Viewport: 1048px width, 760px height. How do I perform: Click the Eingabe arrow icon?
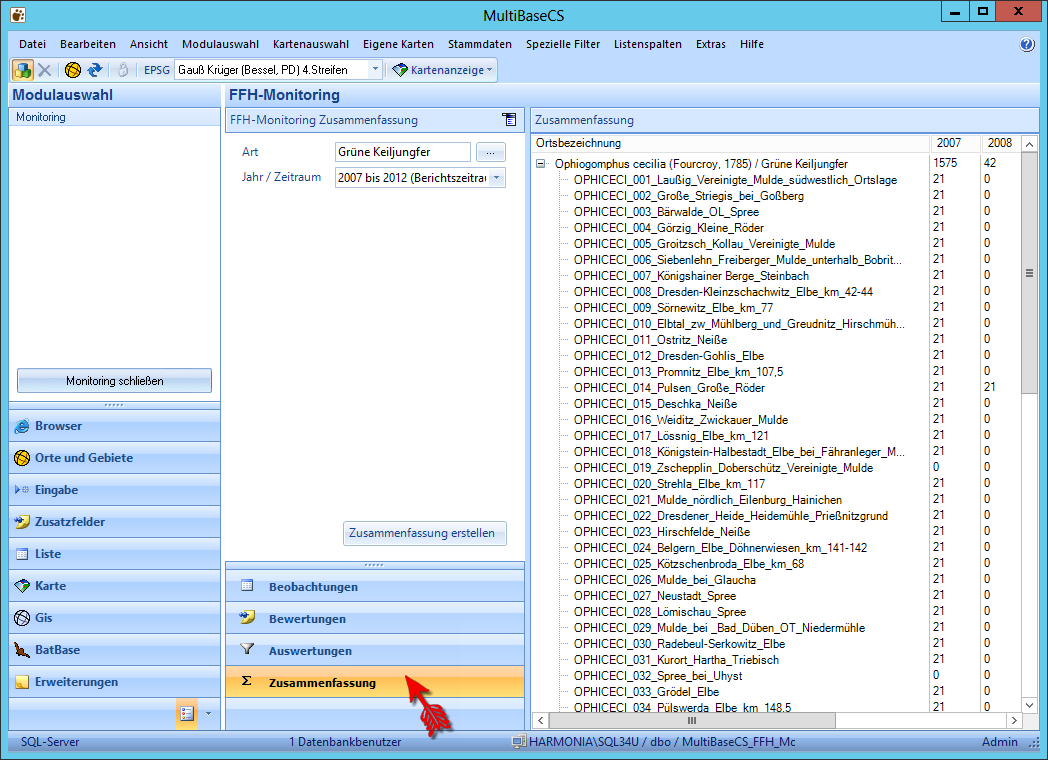(22, 490)
